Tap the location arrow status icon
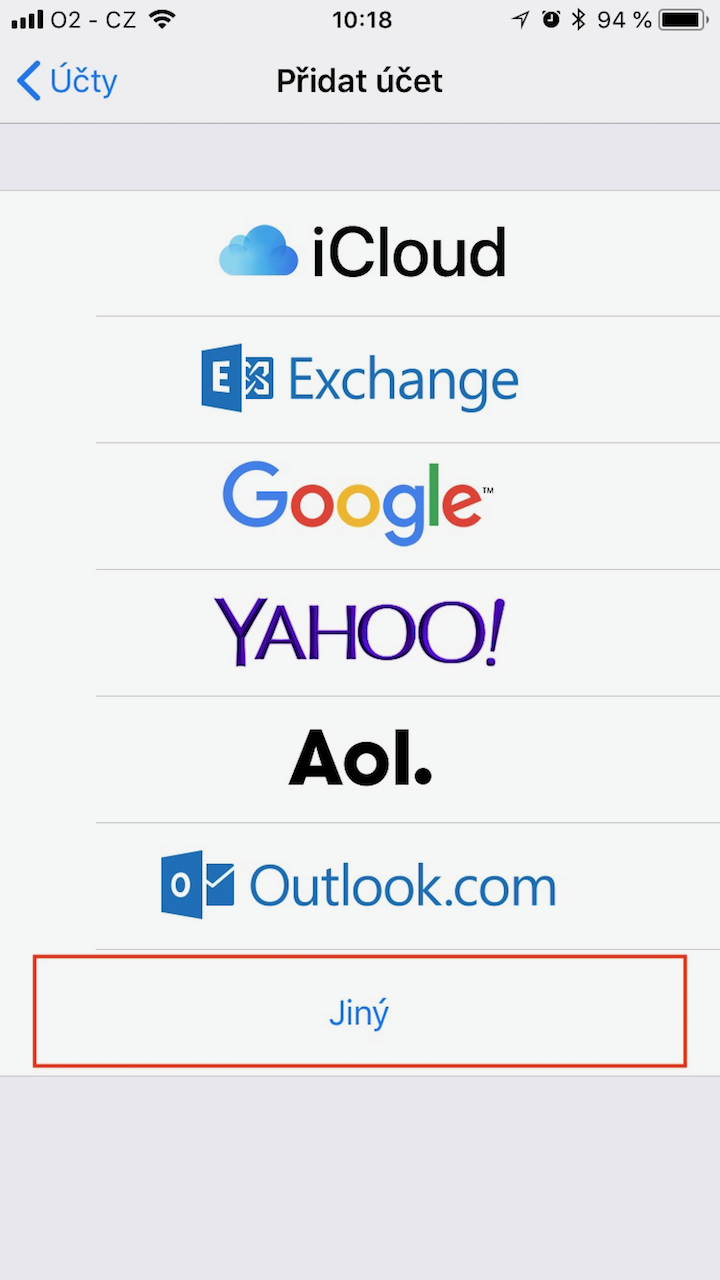The height and width of the screenshot is (1280, 720). coord(521,19)
